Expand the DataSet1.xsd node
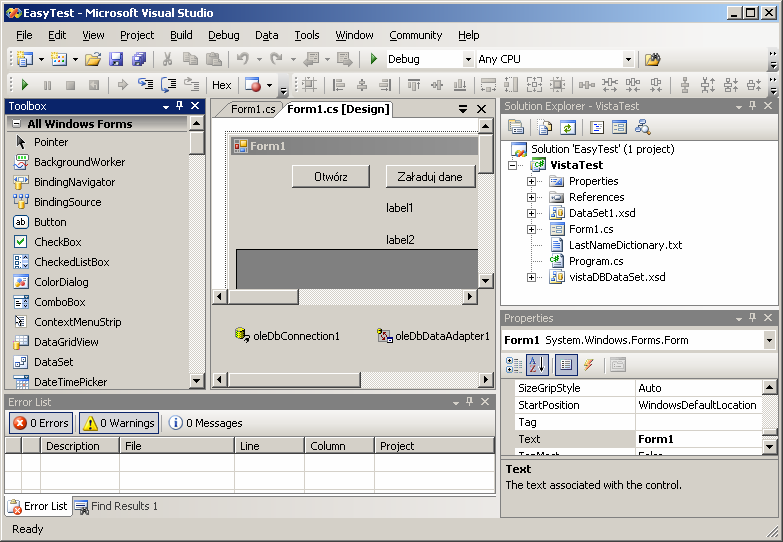This screenshot has width=783, height=542. [x=531, y=213]
